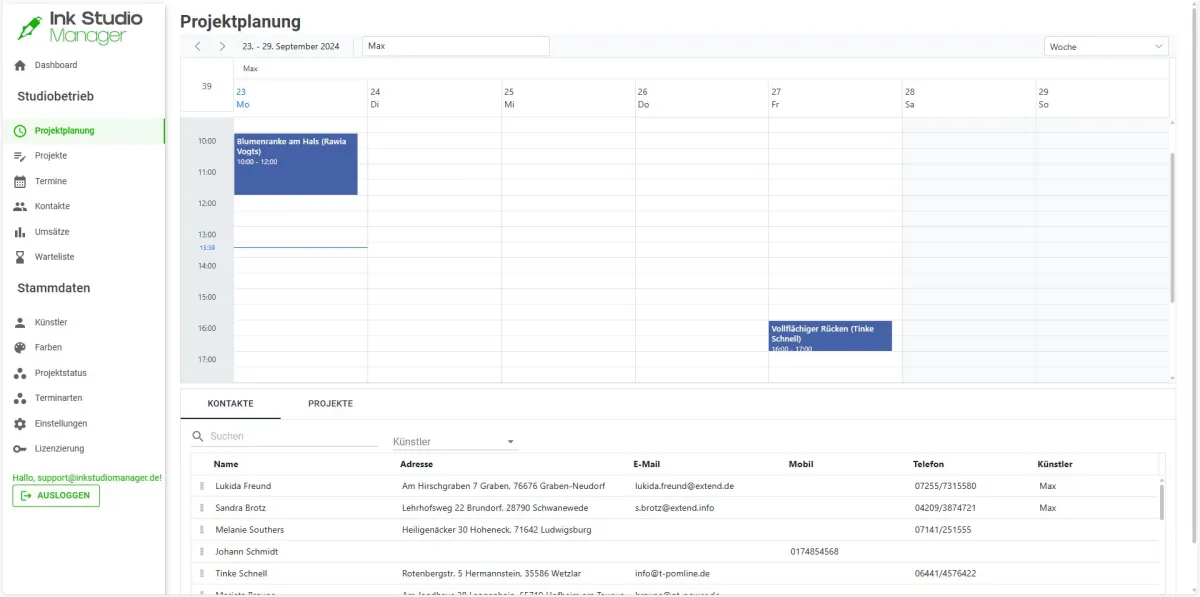The image size is (1200, 597).
Task: Go to next week with right chevron
Action: (x=222, y=45)
